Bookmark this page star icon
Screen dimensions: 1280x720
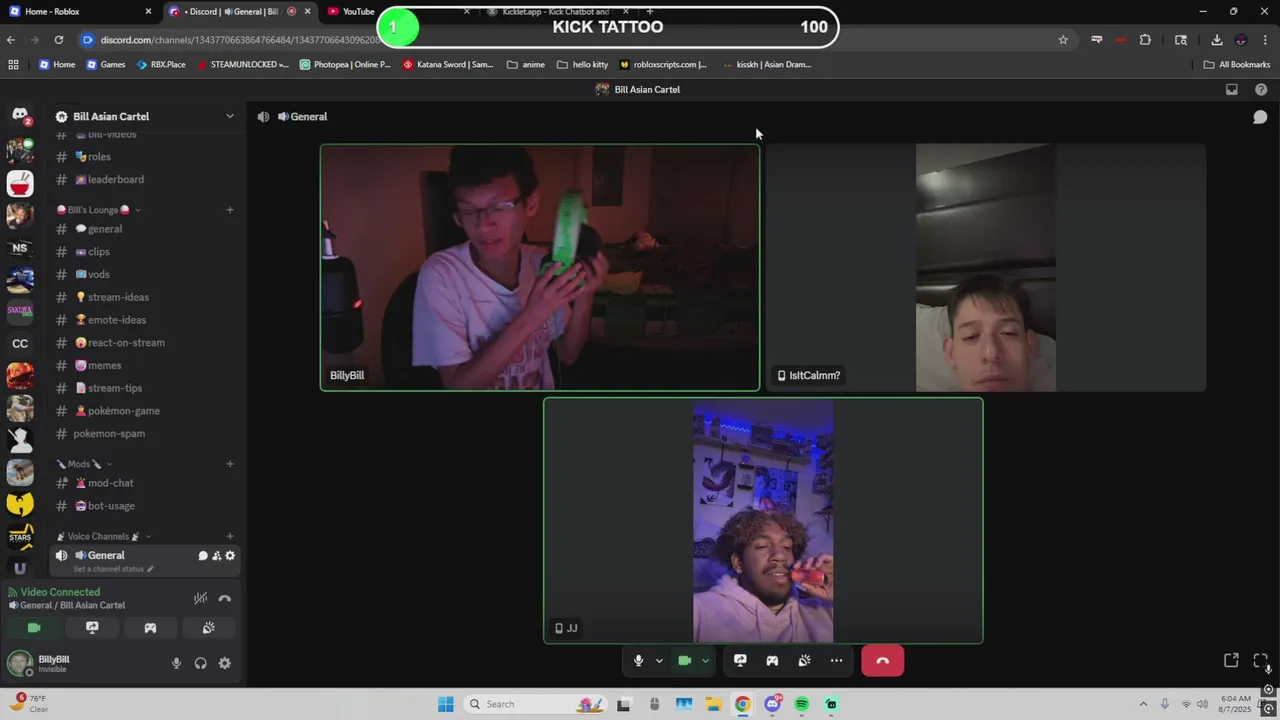(1063, 40)
